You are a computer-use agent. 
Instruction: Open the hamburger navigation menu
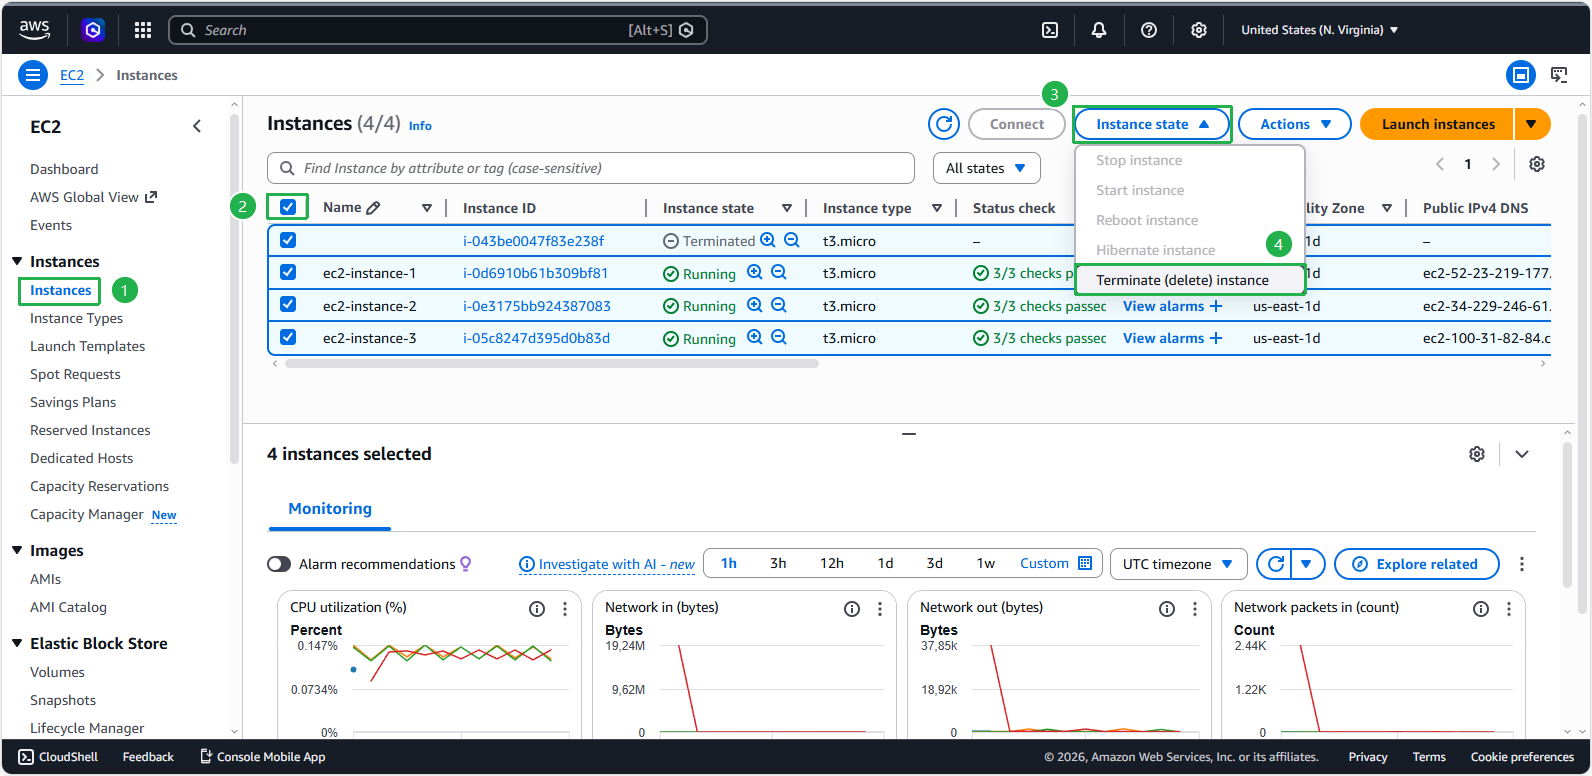33,75
